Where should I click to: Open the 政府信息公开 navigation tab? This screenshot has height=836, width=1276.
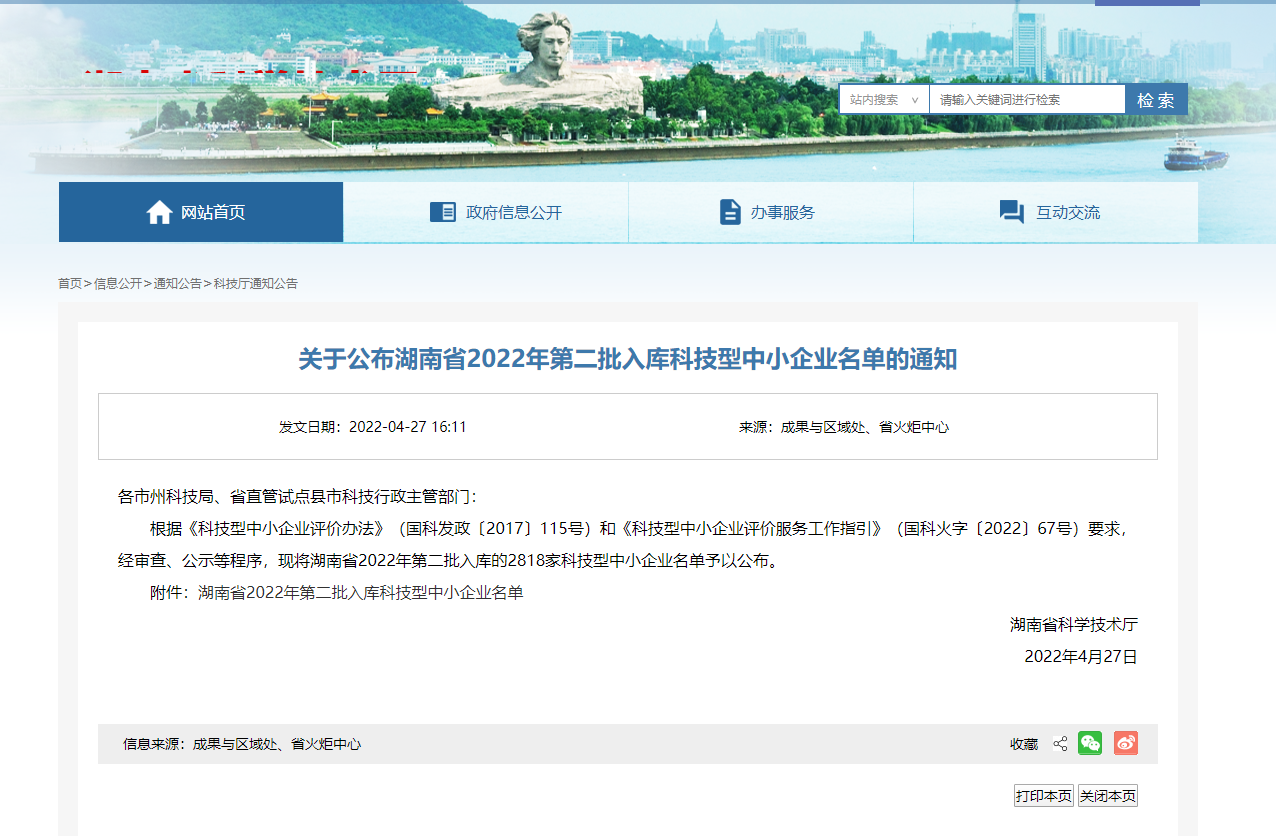[x=514, y=212]
